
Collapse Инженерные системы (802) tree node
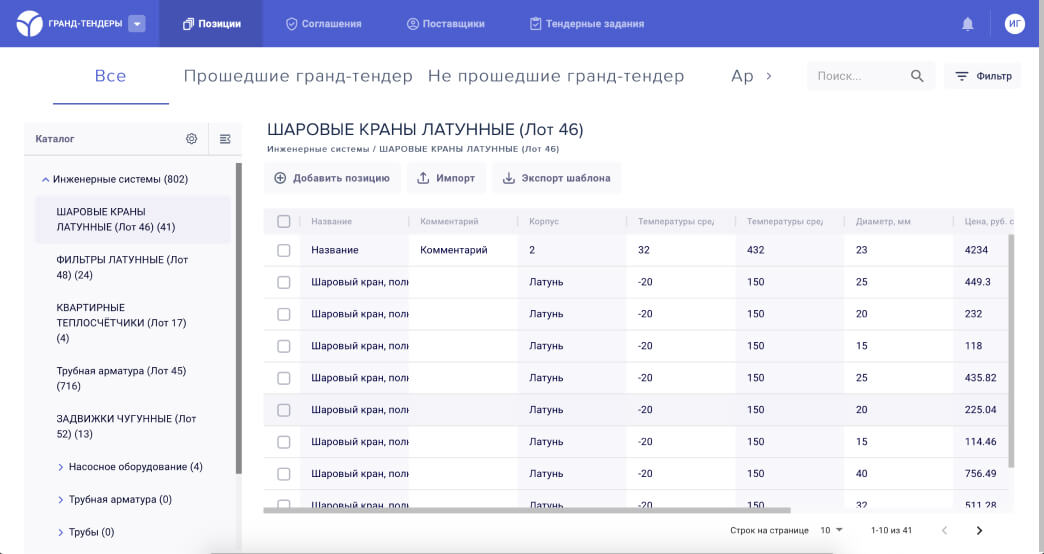coord(45,179)
